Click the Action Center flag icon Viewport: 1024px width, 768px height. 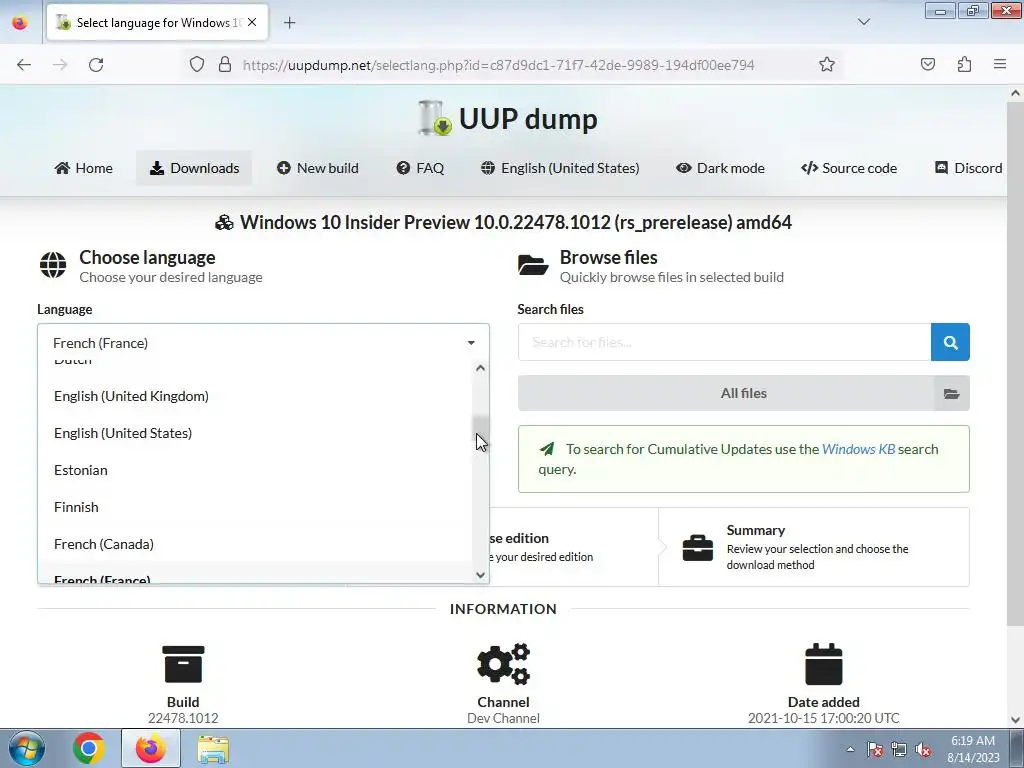875,750
